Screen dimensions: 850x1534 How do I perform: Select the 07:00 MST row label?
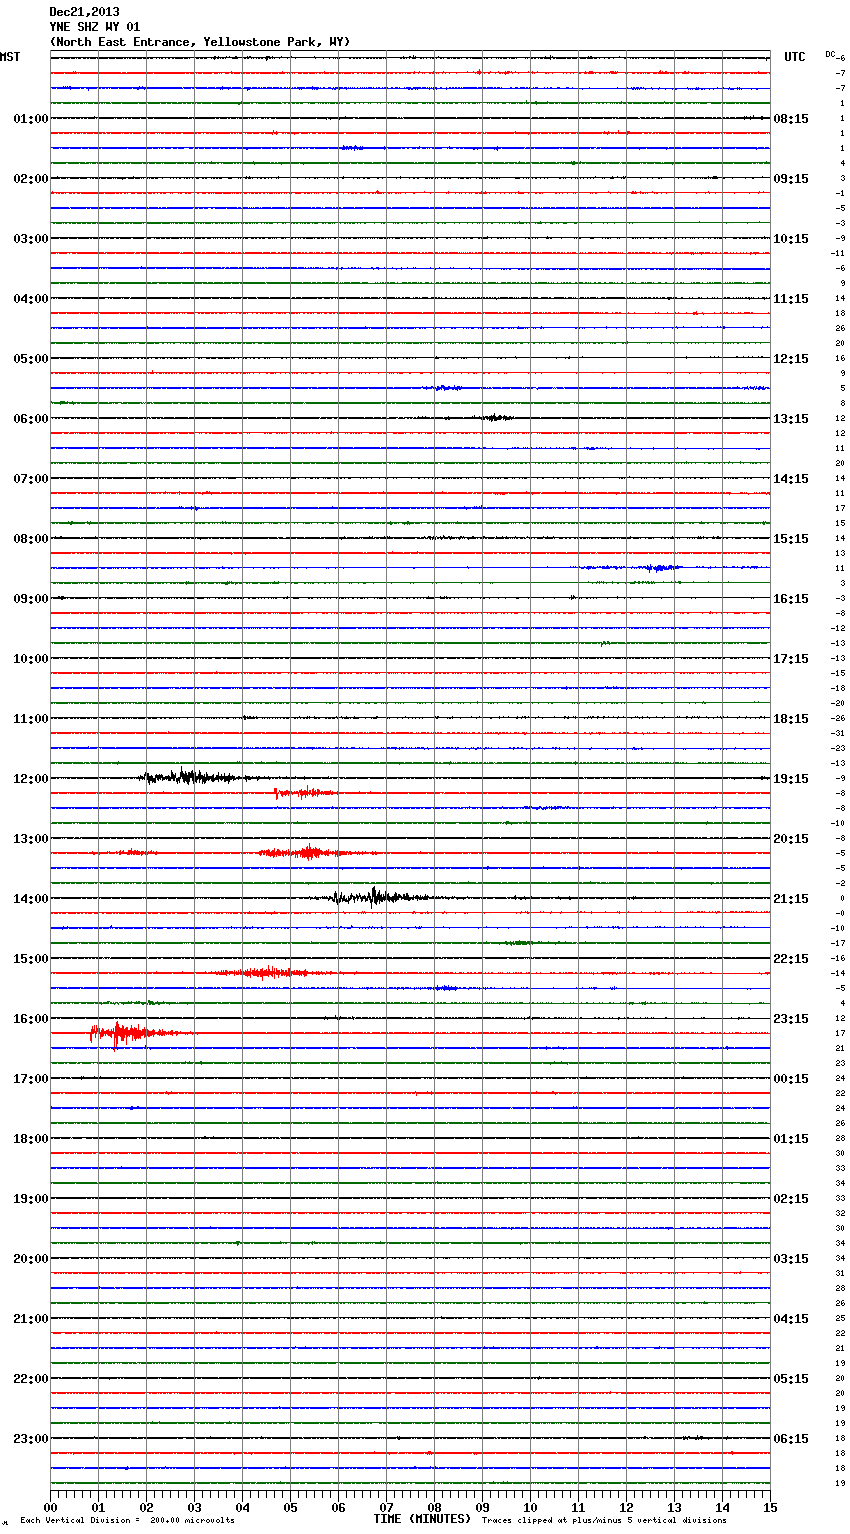[x=31, y=479]
